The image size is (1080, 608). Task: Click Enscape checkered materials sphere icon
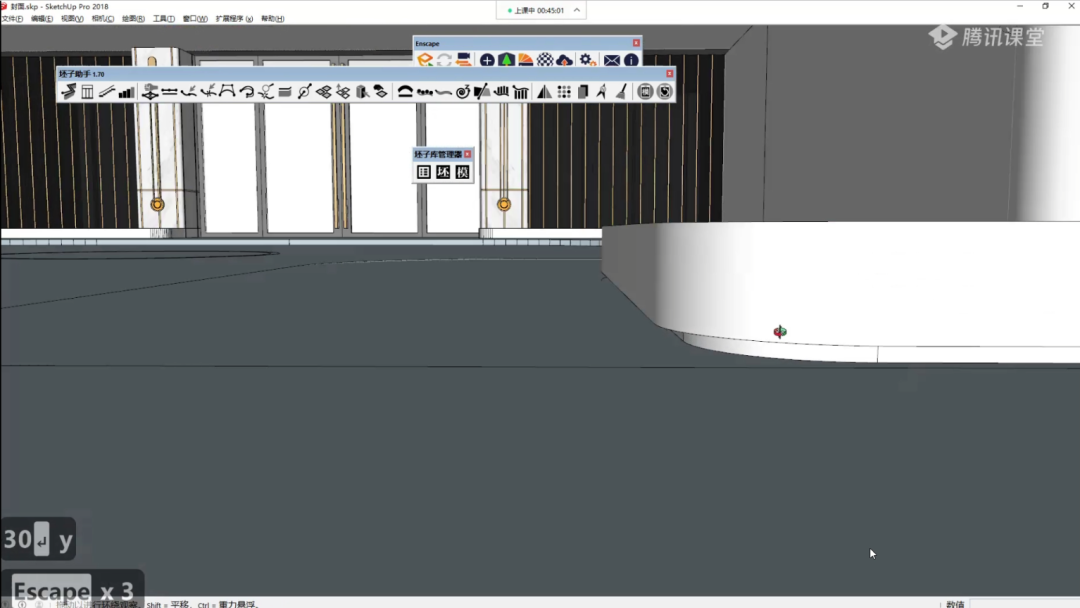(545, 61)
